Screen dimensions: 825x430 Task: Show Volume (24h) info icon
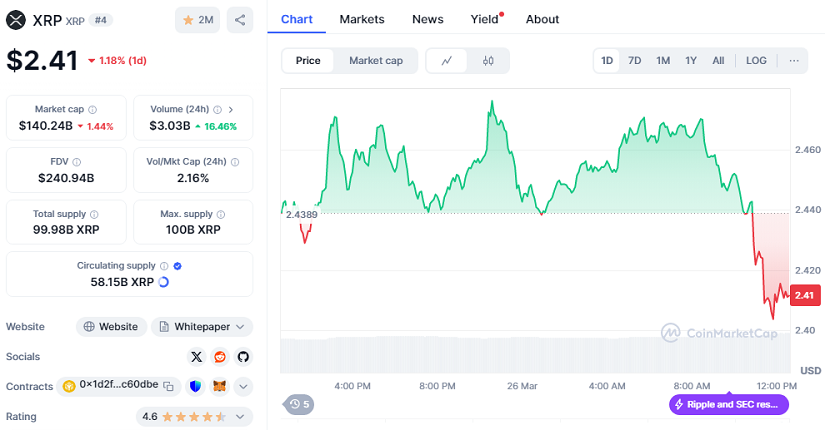tap(217, 109)
